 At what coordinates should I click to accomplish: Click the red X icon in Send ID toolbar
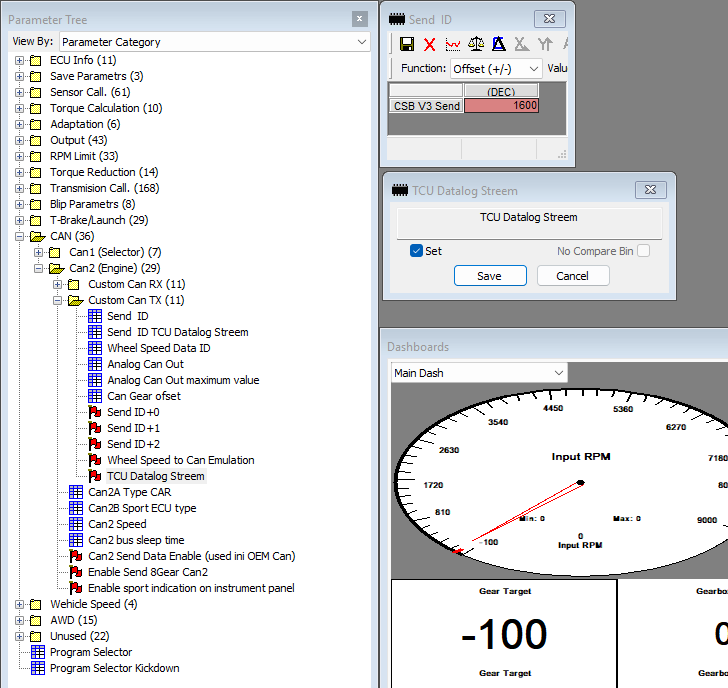coord(430,44)
